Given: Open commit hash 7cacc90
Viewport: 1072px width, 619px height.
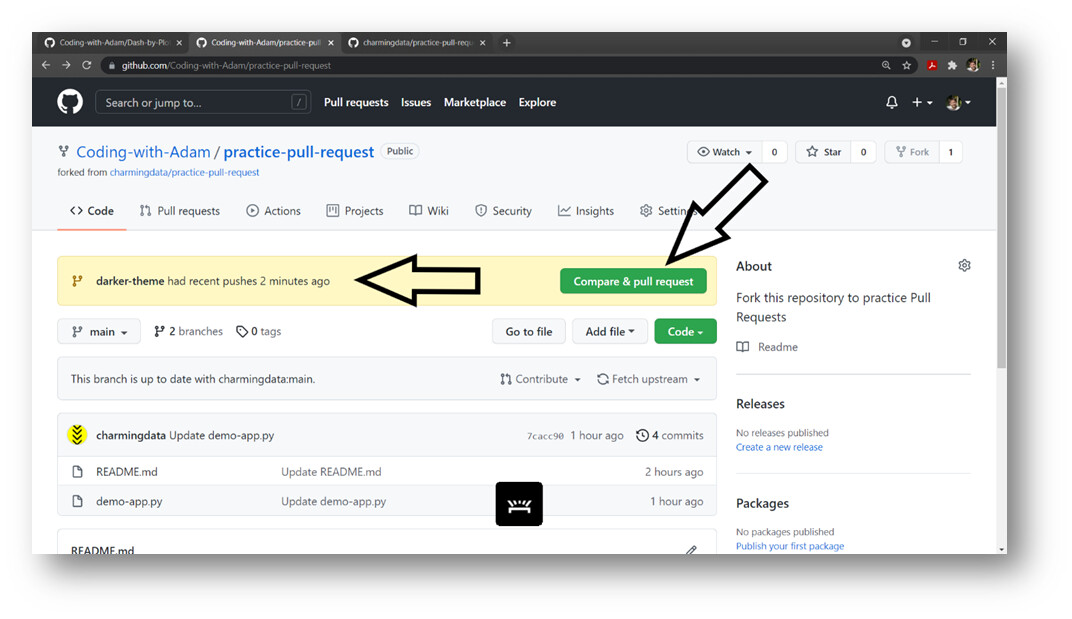Looking at the screenshot, I should click(545, 436).
